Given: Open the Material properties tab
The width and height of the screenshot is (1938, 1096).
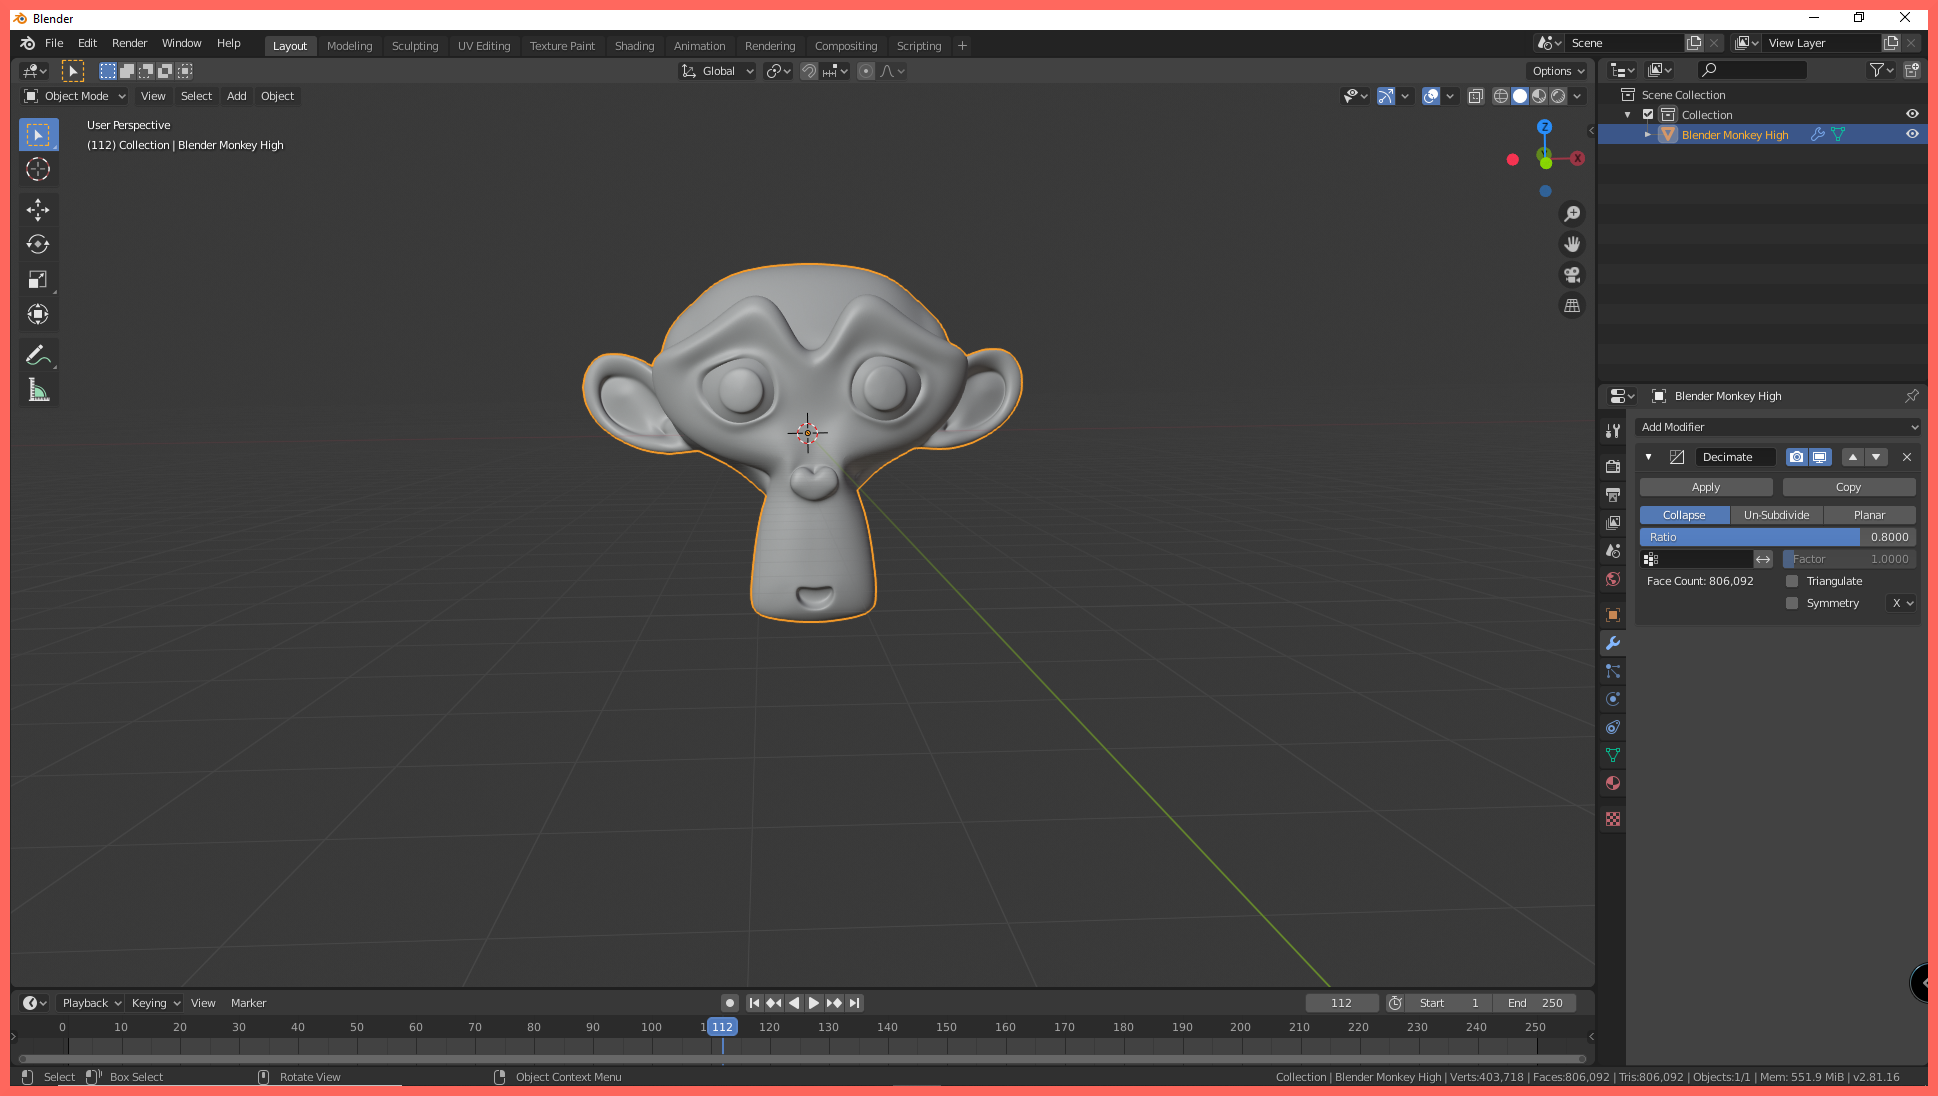Looking at the screenshot, I should [1612, 783].
